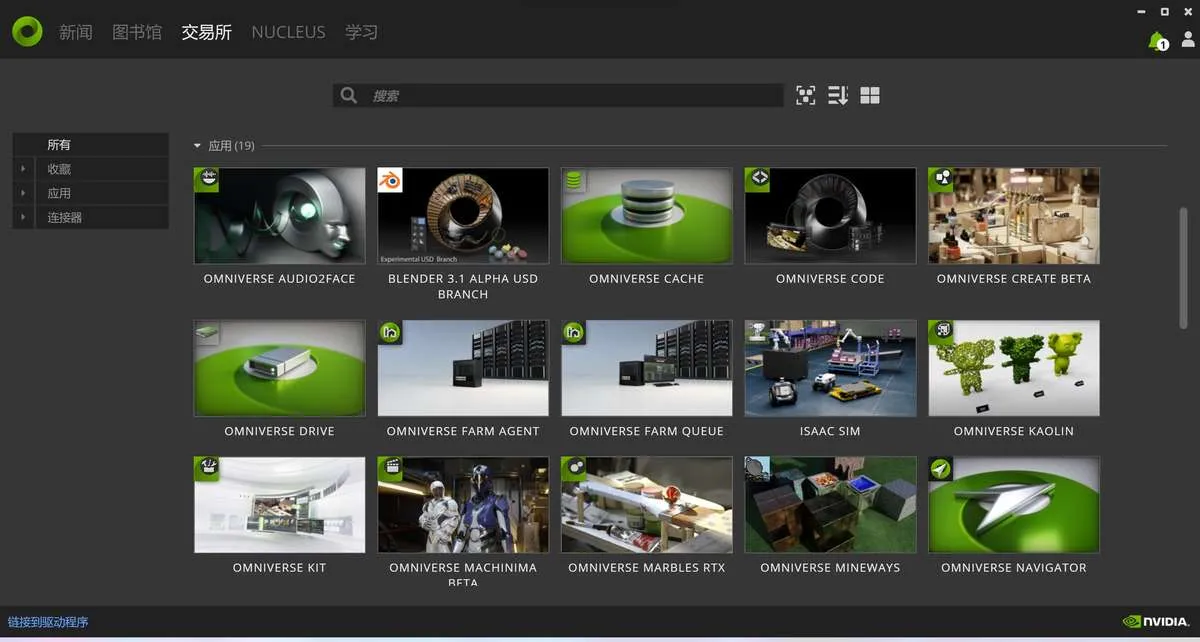Click BLENDER 3.1 ALPHA USD BRANCH label
This screenshot has width=1200, height=642.
tap(463, 287)
